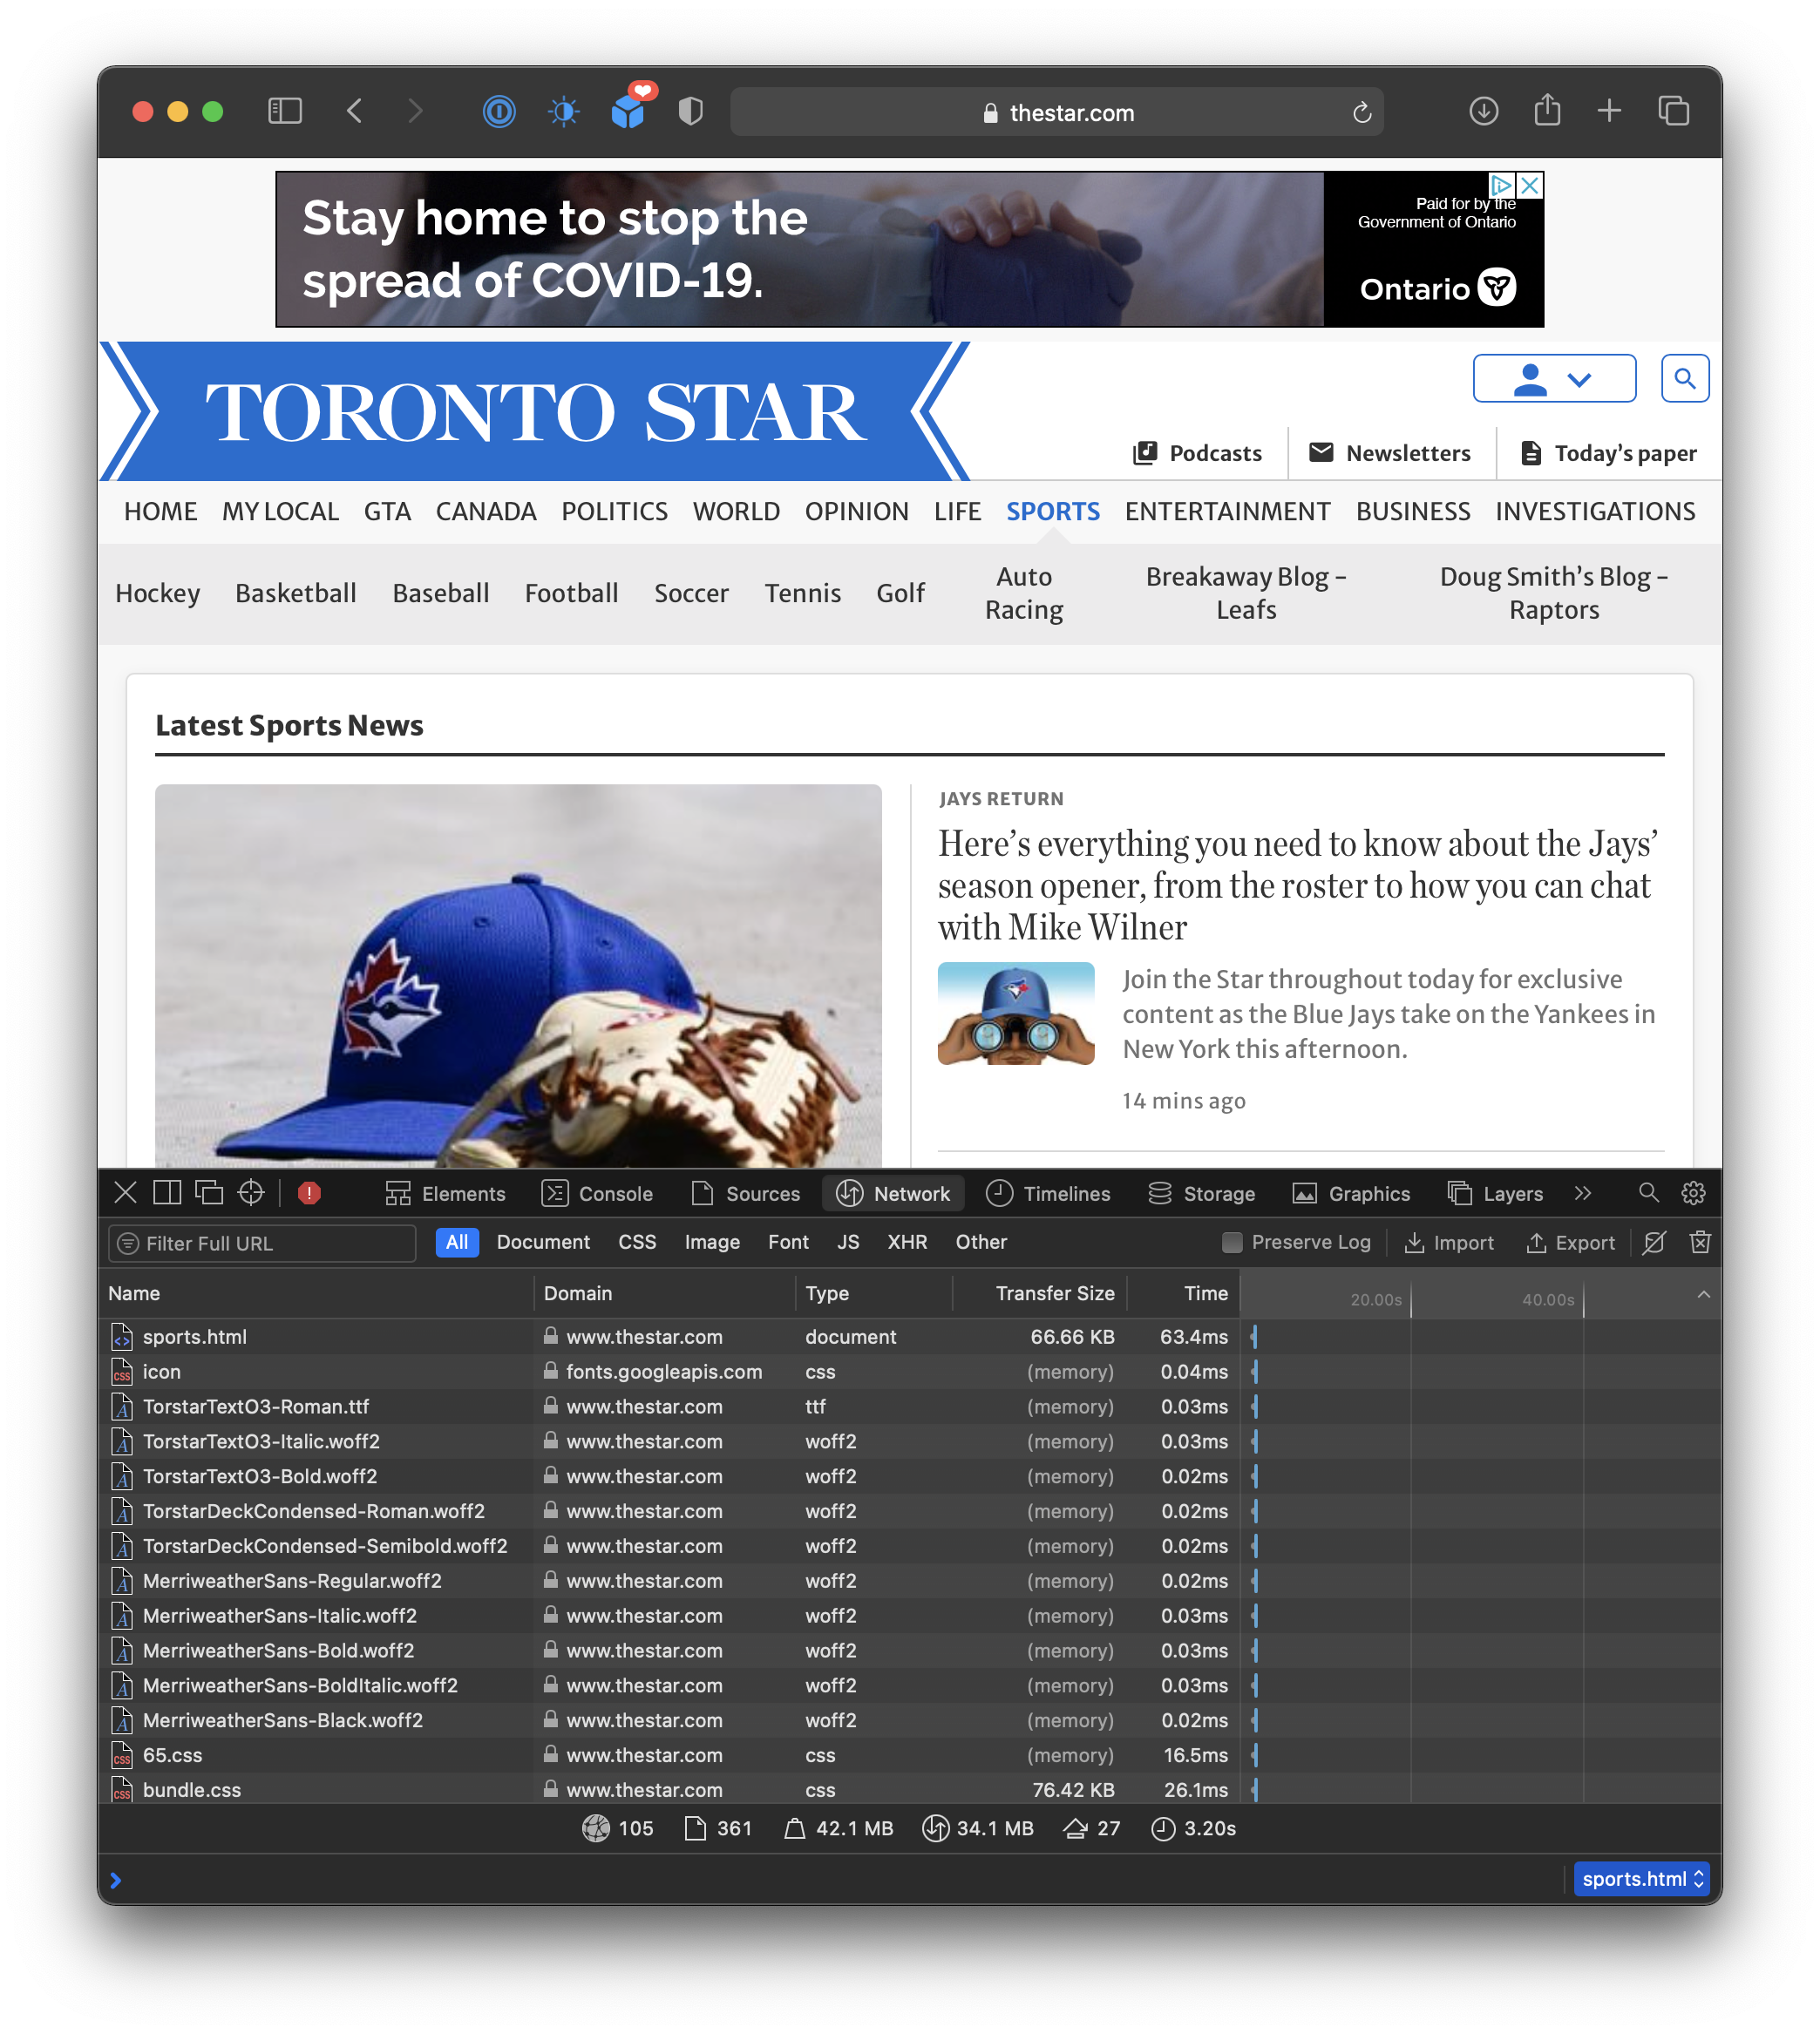Clear network items with trash icon
Image resolution: width=1820 pixels, height=2034 pixels.
[1699, 1242]
